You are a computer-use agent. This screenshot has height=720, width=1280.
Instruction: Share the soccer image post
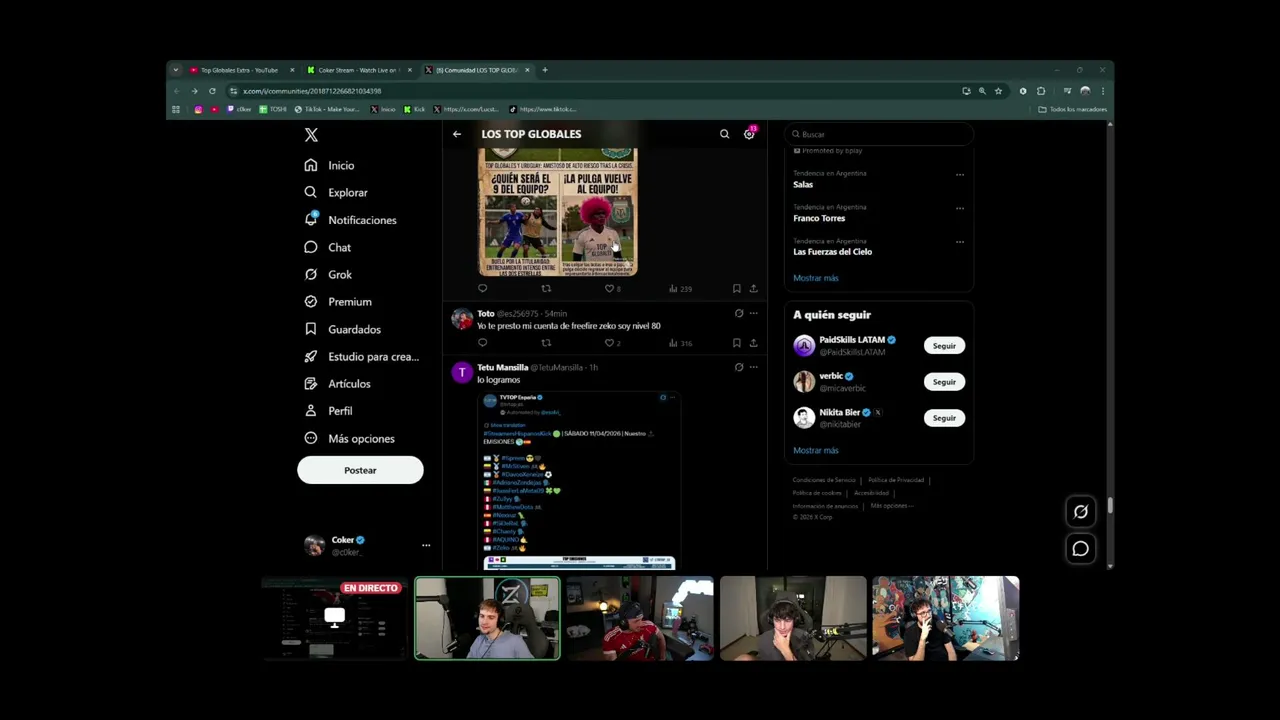click(x=753, y=288)
